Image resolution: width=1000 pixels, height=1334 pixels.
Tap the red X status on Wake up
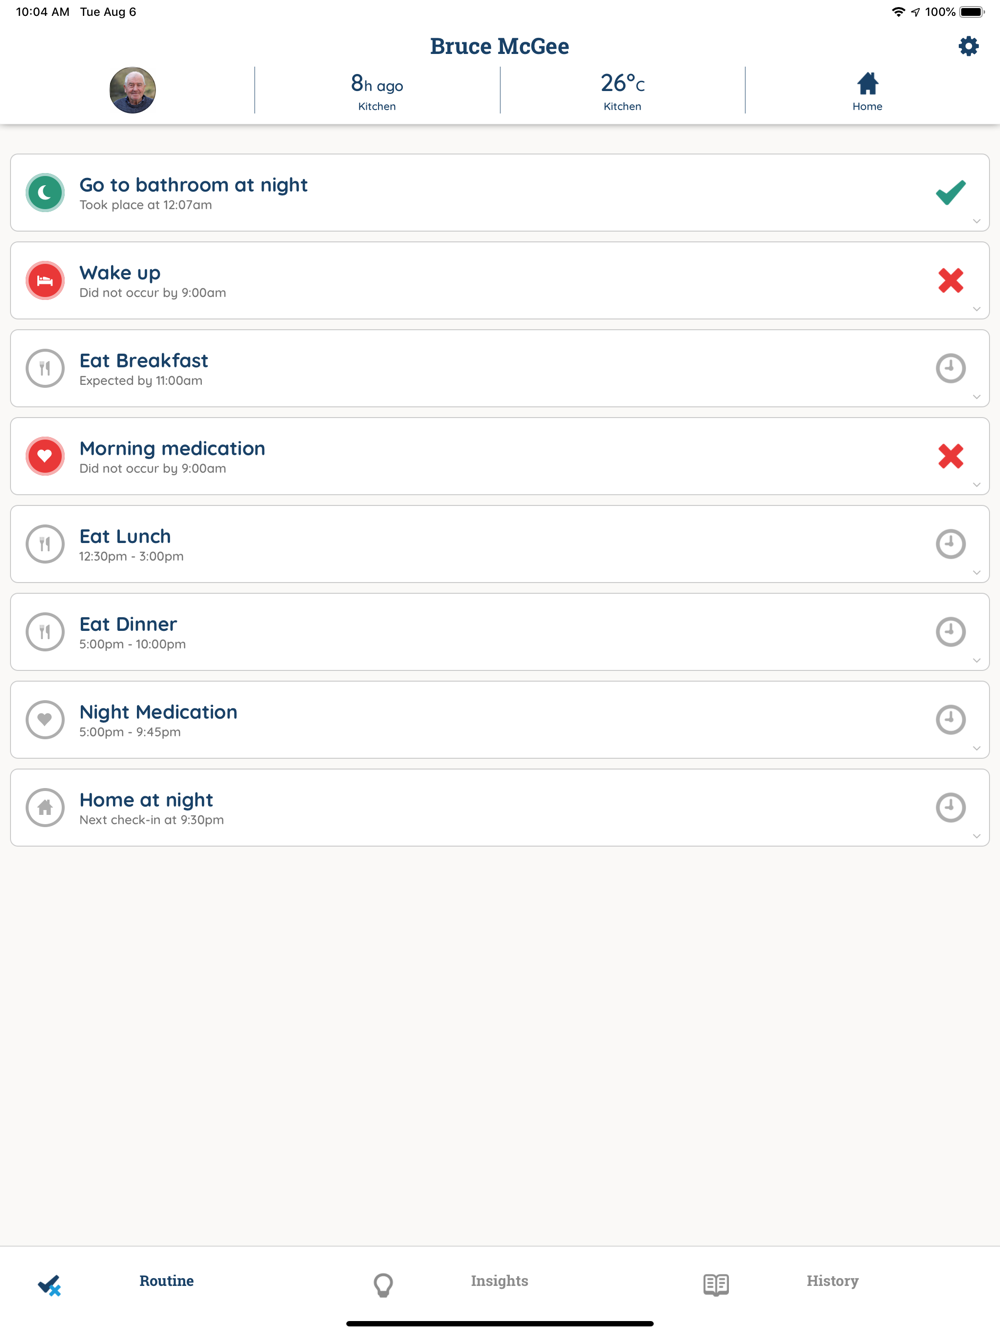coord(951,280)
